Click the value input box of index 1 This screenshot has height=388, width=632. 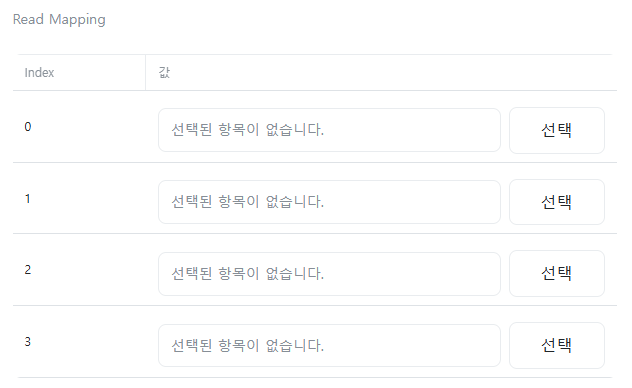[x=329, y=202]
